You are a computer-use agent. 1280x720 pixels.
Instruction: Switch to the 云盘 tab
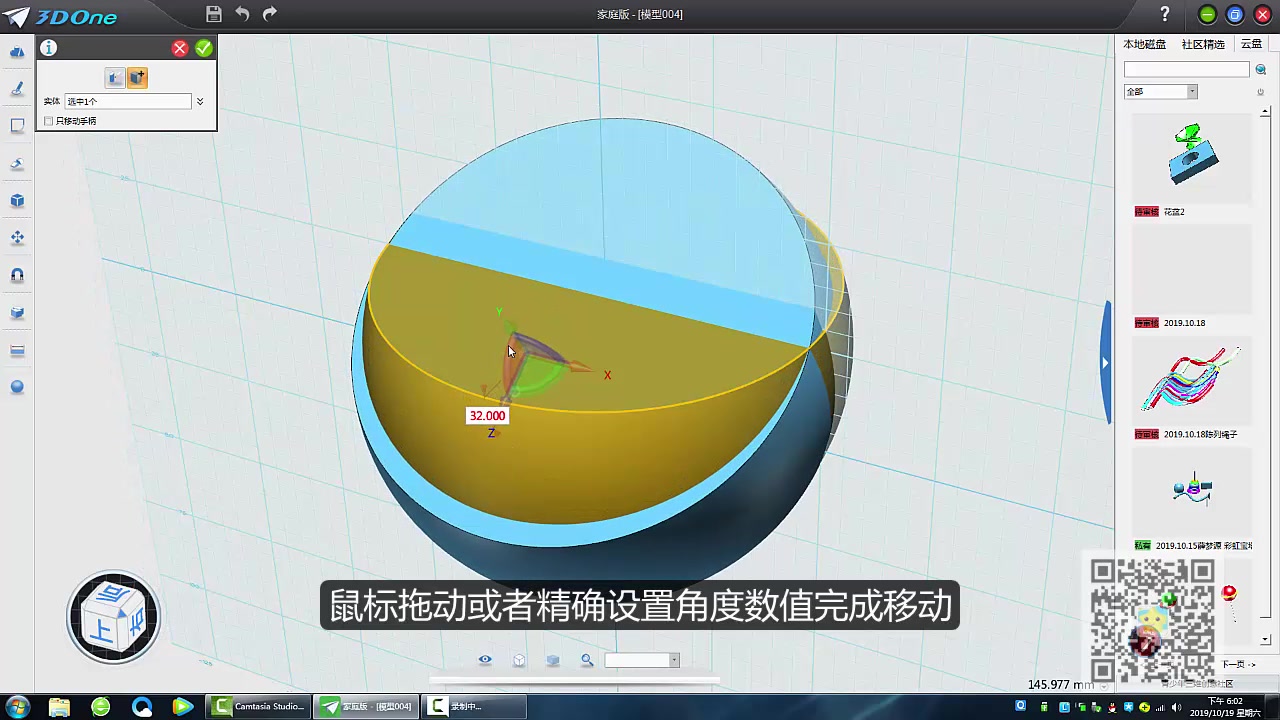click(x=1251, y=44)
